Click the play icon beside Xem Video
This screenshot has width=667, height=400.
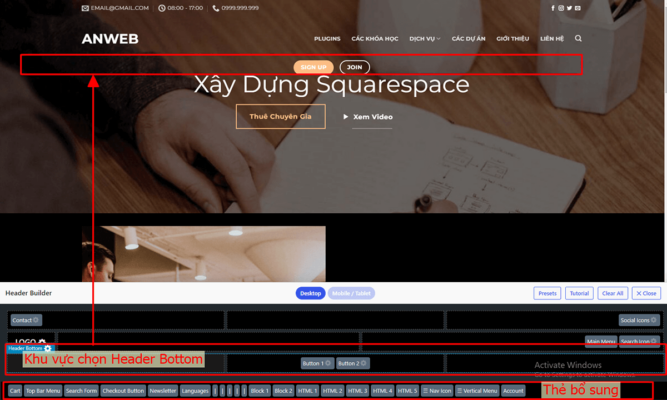click(x=346, y=117)
